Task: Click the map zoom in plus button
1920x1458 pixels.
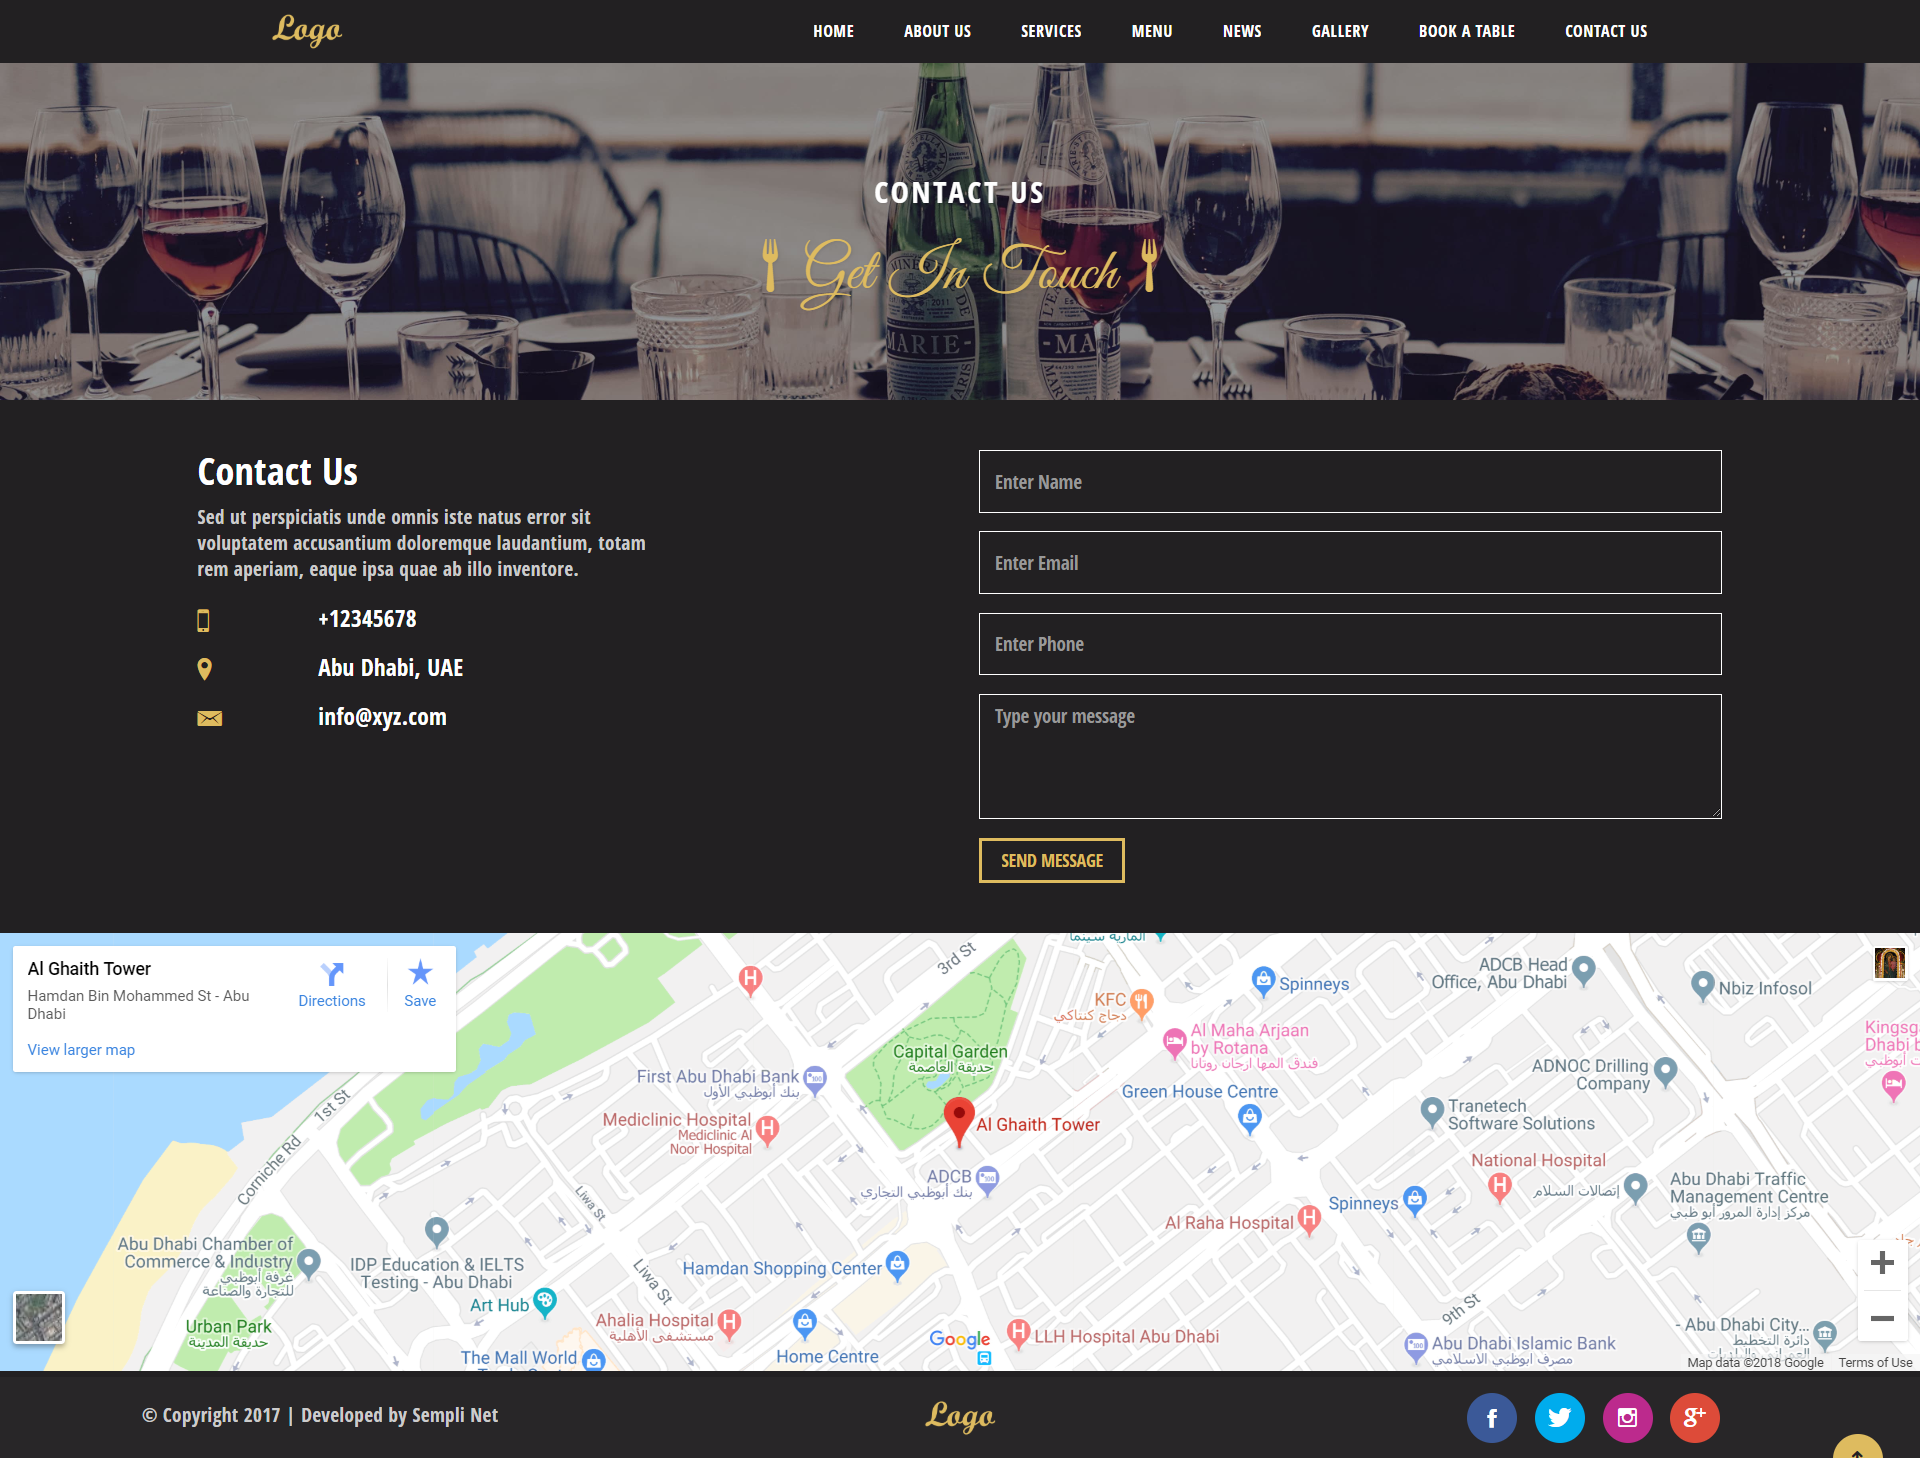Action: (1882, 1263)
